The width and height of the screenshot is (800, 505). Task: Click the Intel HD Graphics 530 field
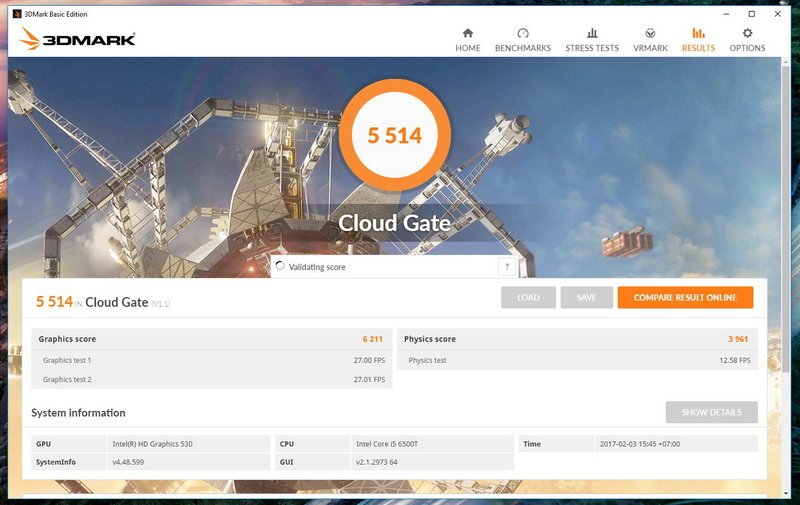tap(188, 443)
